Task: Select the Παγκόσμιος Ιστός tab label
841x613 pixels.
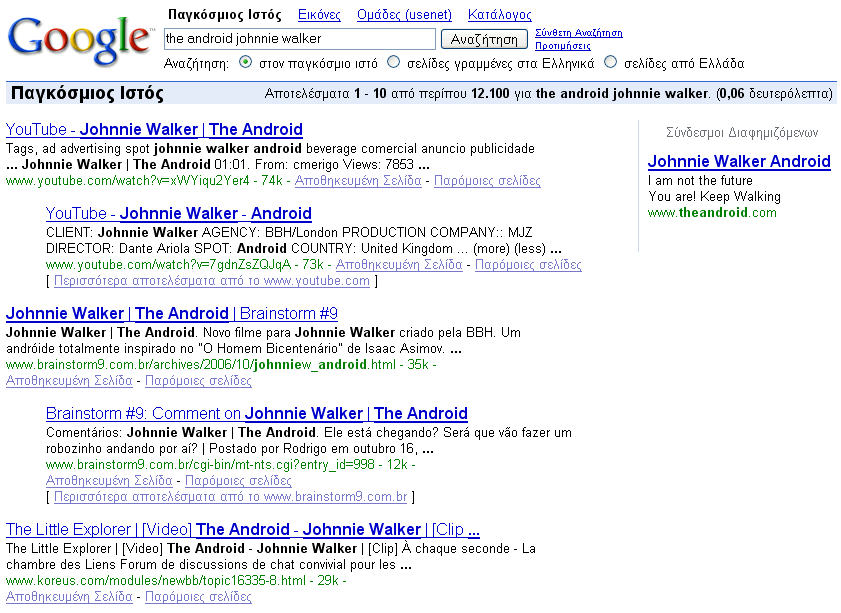Action: pos(225,14)
